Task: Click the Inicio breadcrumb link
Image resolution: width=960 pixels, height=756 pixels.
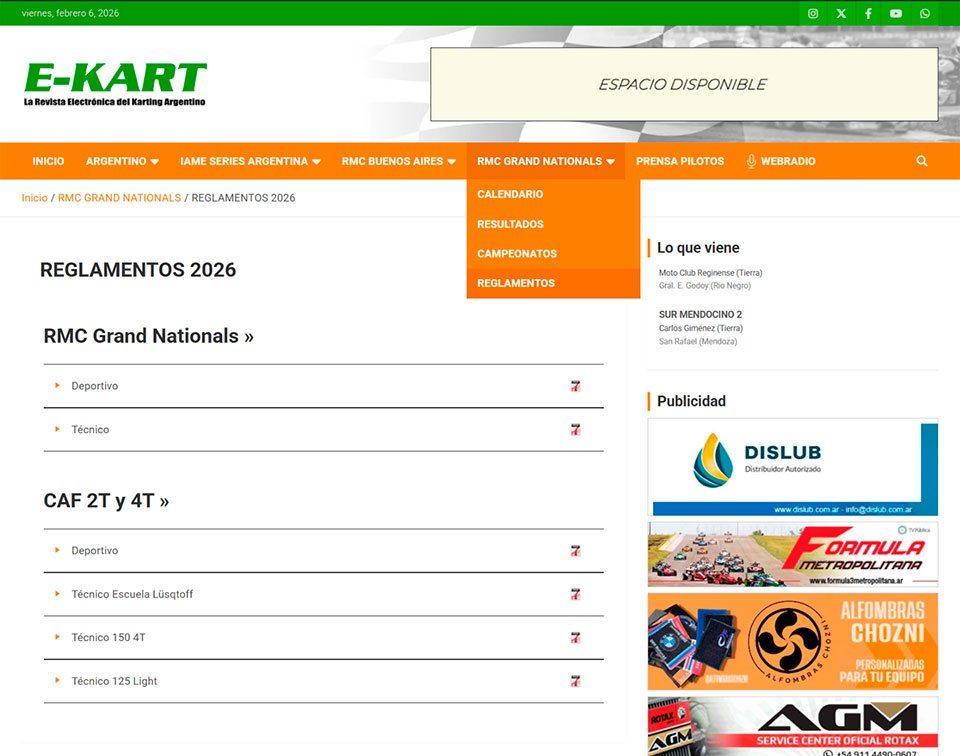Action: coord(34,198)
